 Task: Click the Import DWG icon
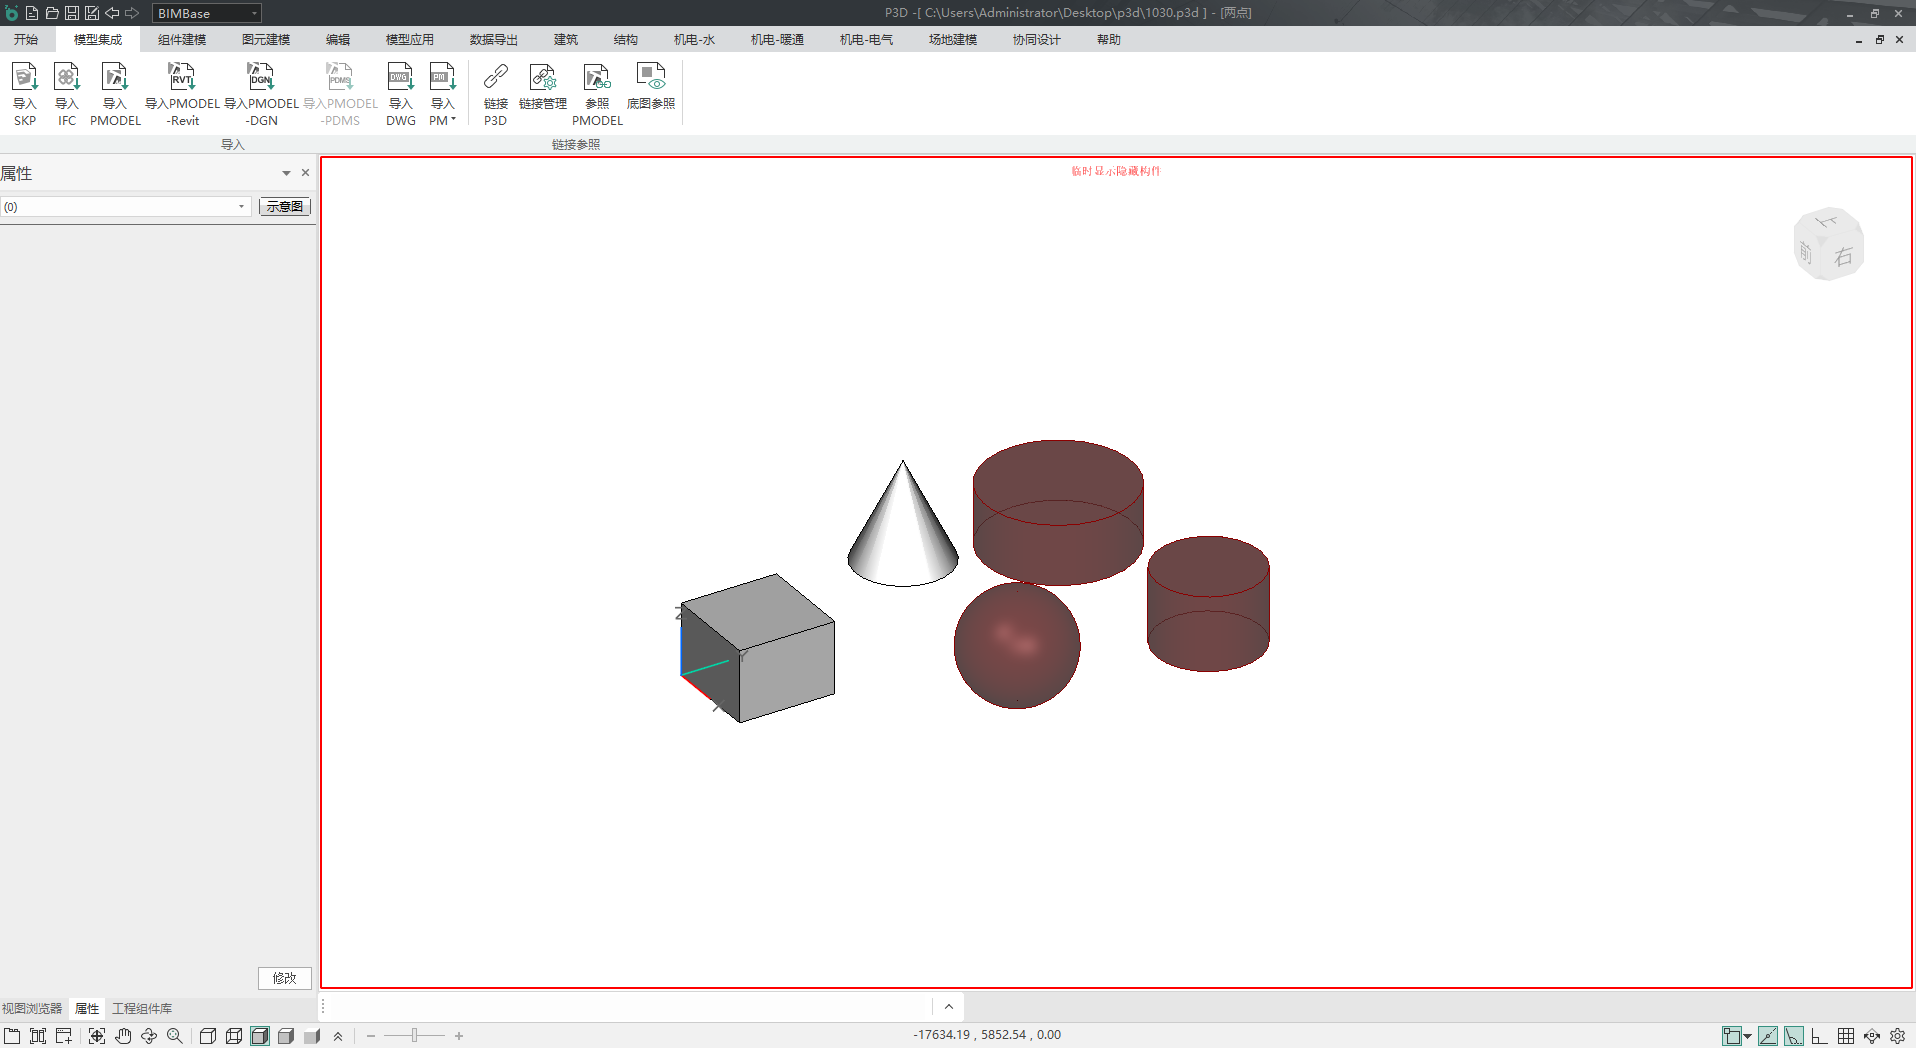pyautogui.click(x=400, y=77)
